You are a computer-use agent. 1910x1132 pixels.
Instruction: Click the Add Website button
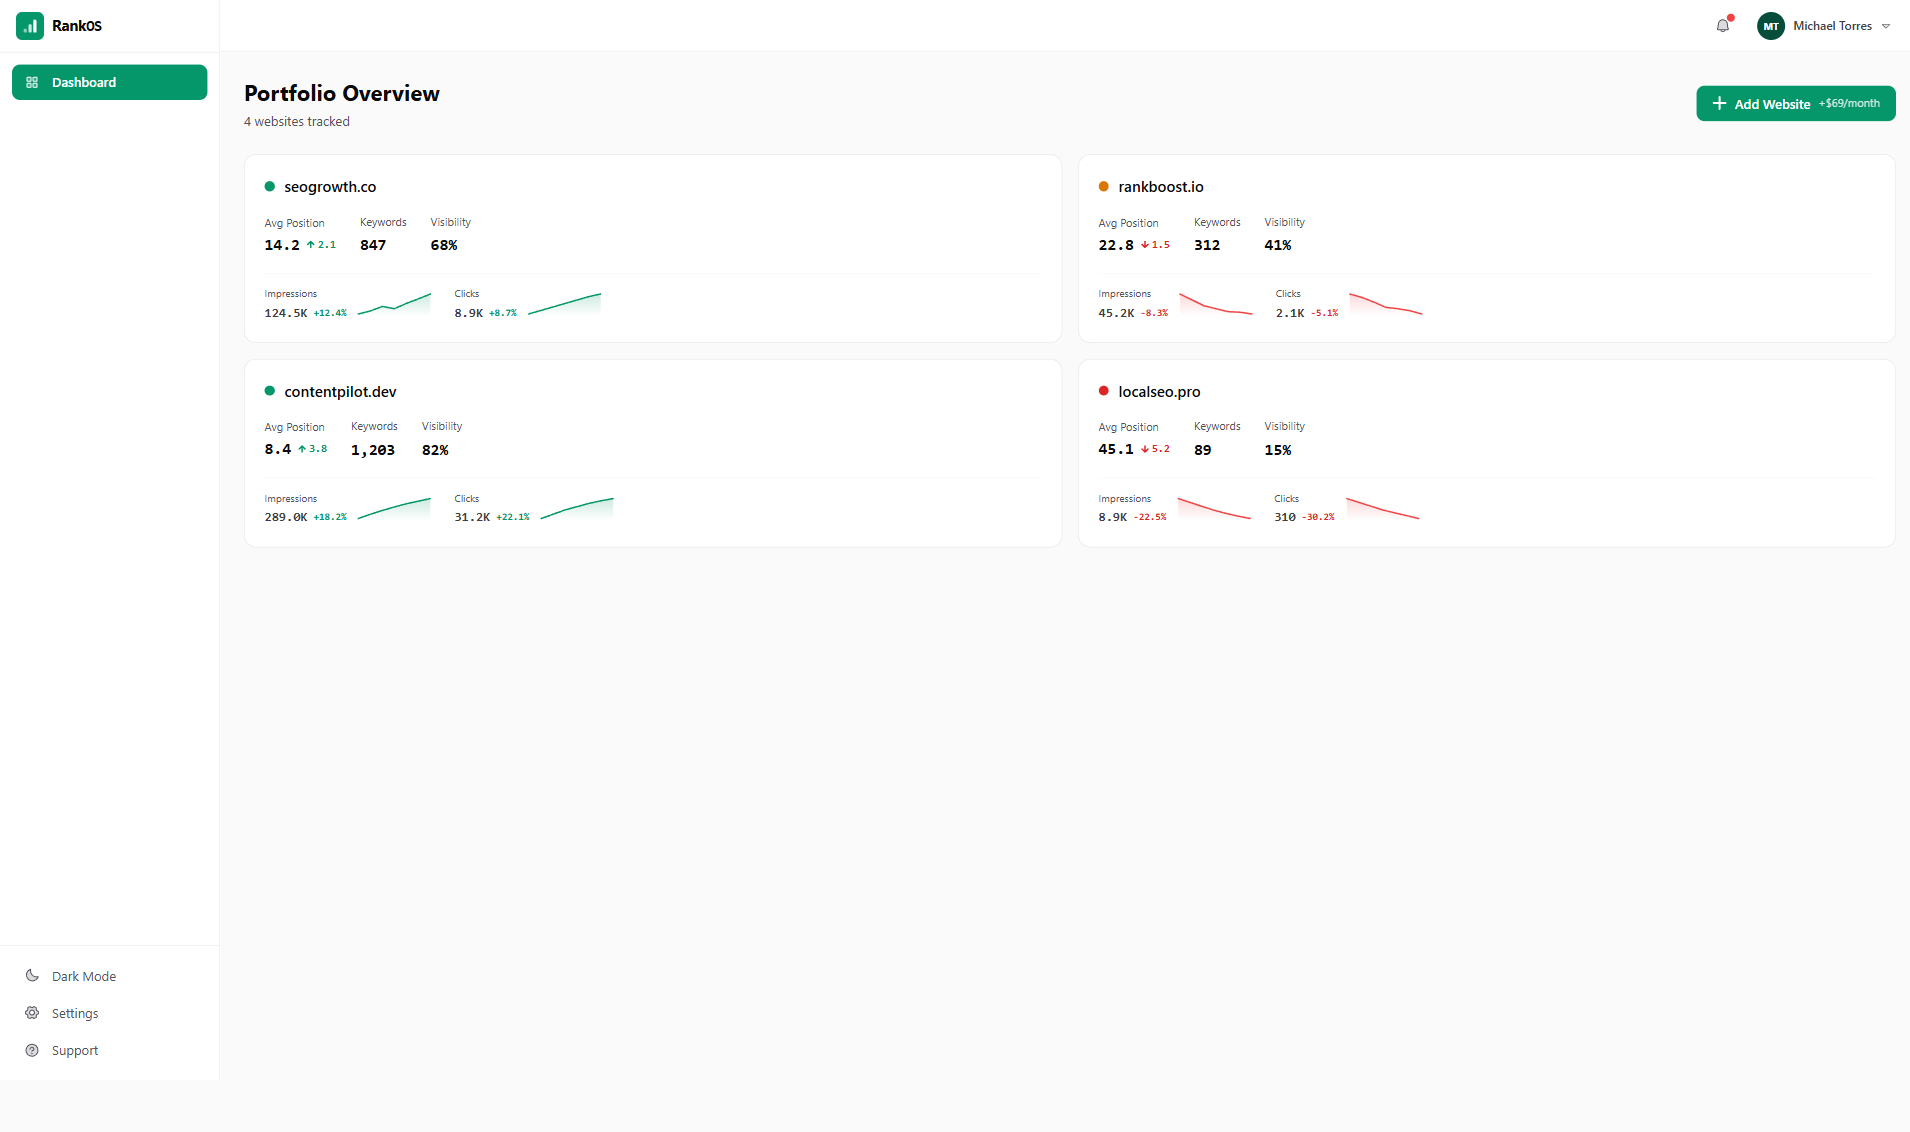1795,103
